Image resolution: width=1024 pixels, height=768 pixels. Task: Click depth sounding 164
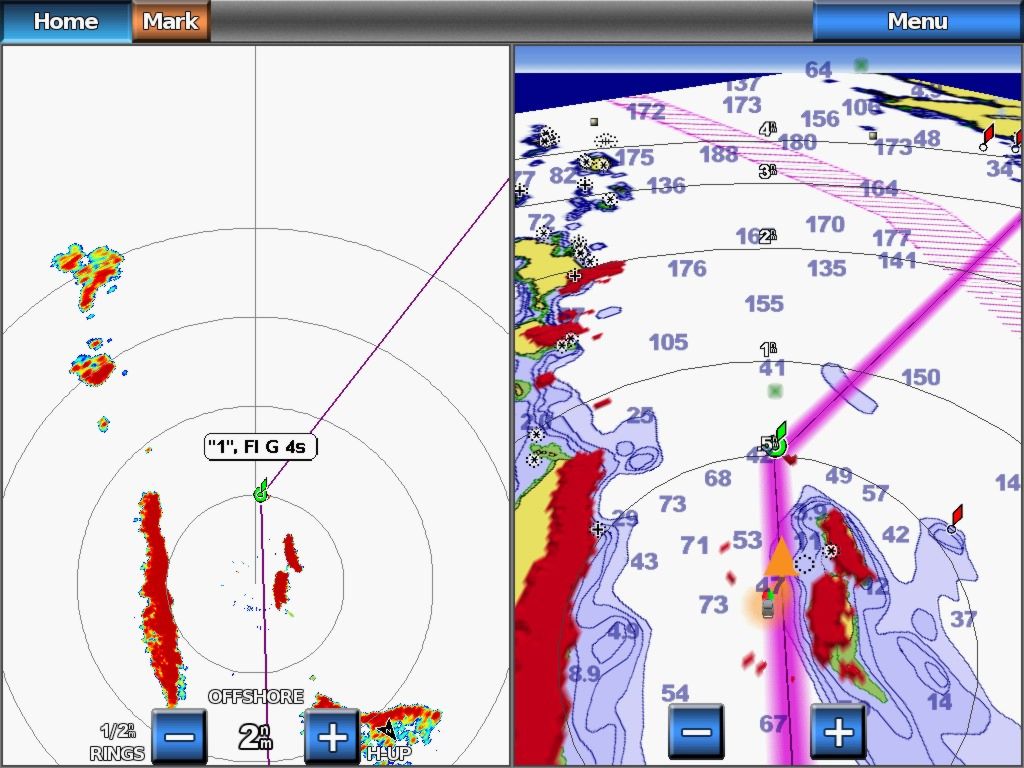click(x=879, y=189)
